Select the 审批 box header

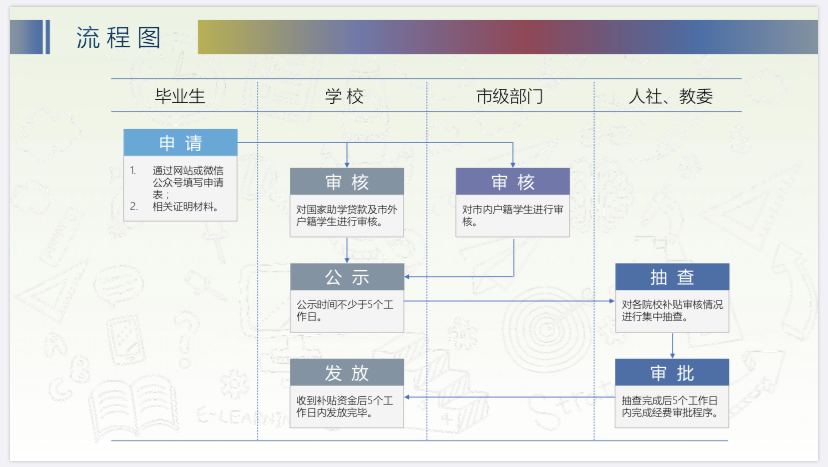(672, 372)
